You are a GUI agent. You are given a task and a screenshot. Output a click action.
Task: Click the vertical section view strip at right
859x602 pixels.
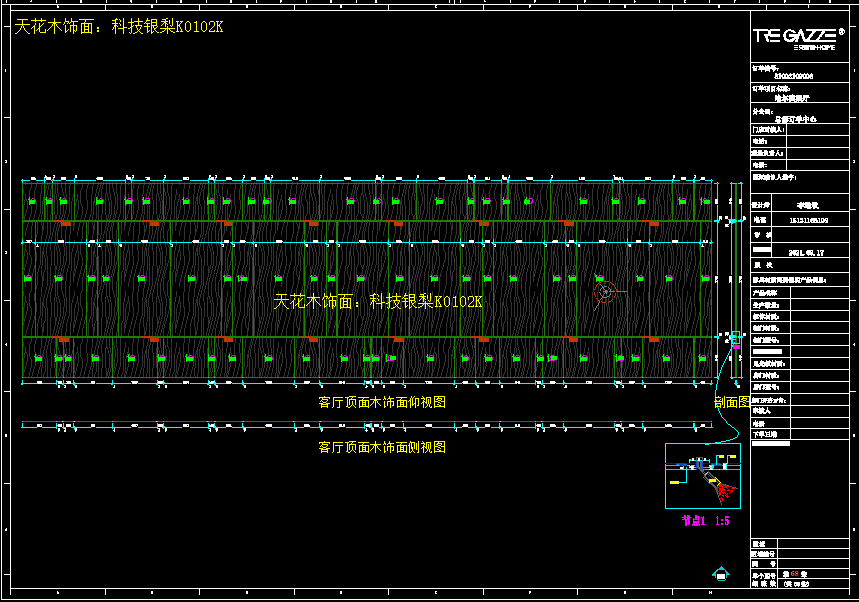coord(733,290)
